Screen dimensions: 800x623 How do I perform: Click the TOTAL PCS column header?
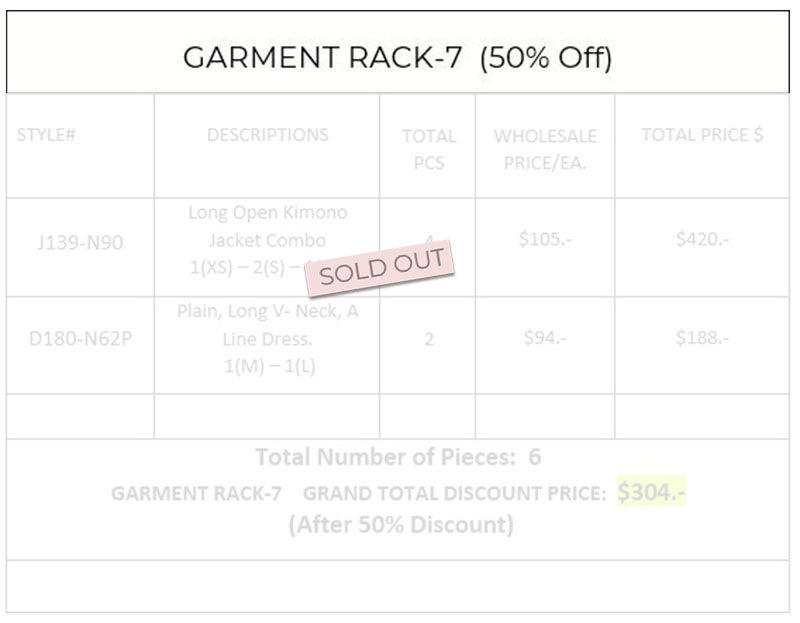(x=428, y=148)
